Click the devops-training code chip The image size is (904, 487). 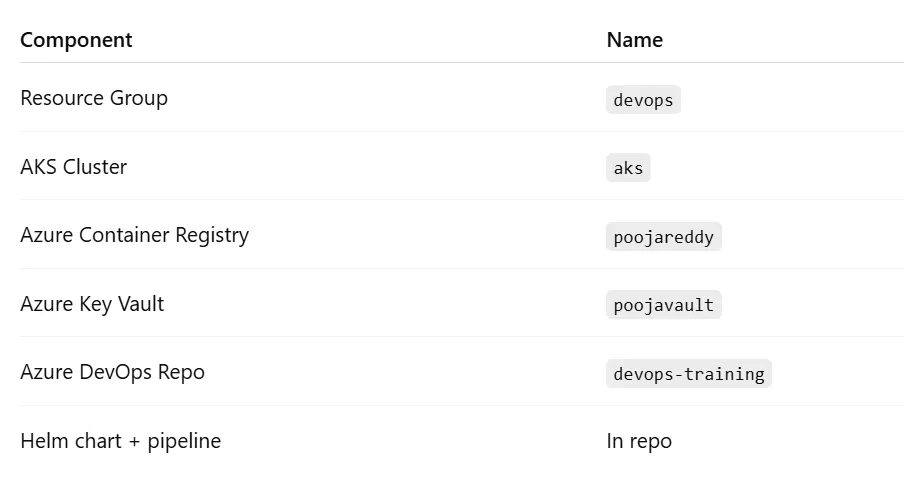688,374
